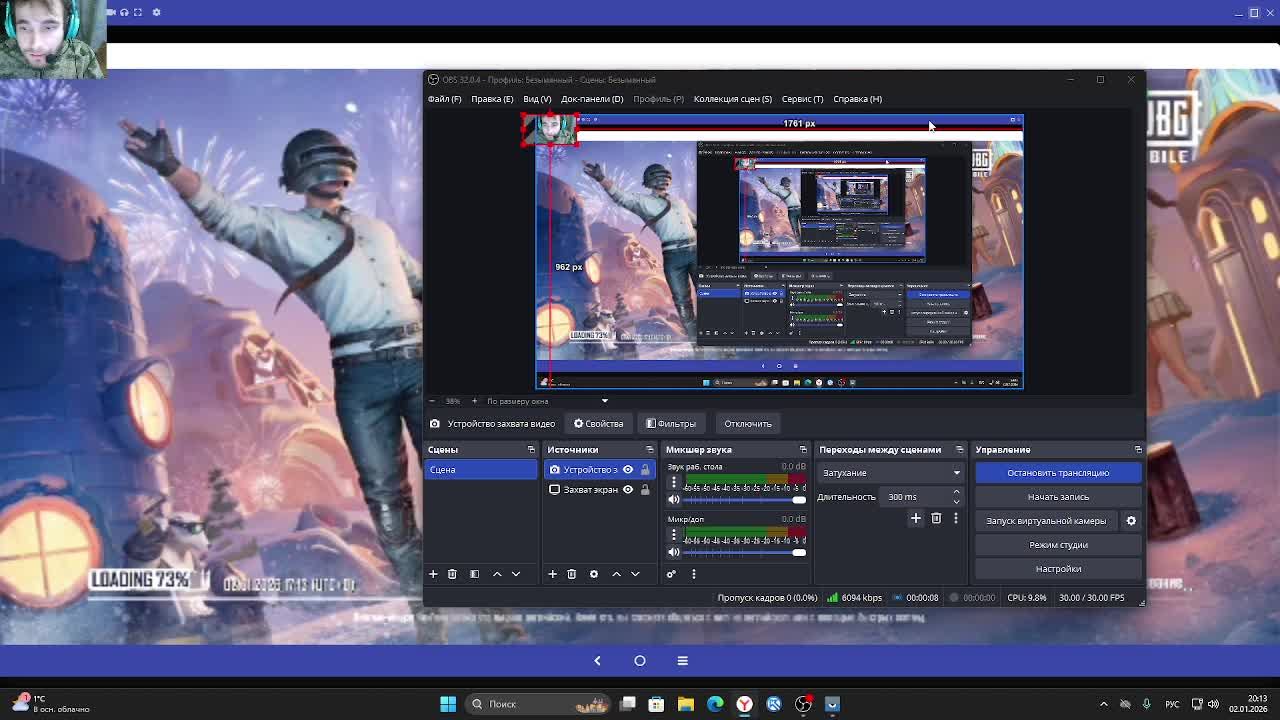Viewport: 1280px width, 720px height.
Task: Open File Explorer from the taskbar
Action: click(686, 704)
